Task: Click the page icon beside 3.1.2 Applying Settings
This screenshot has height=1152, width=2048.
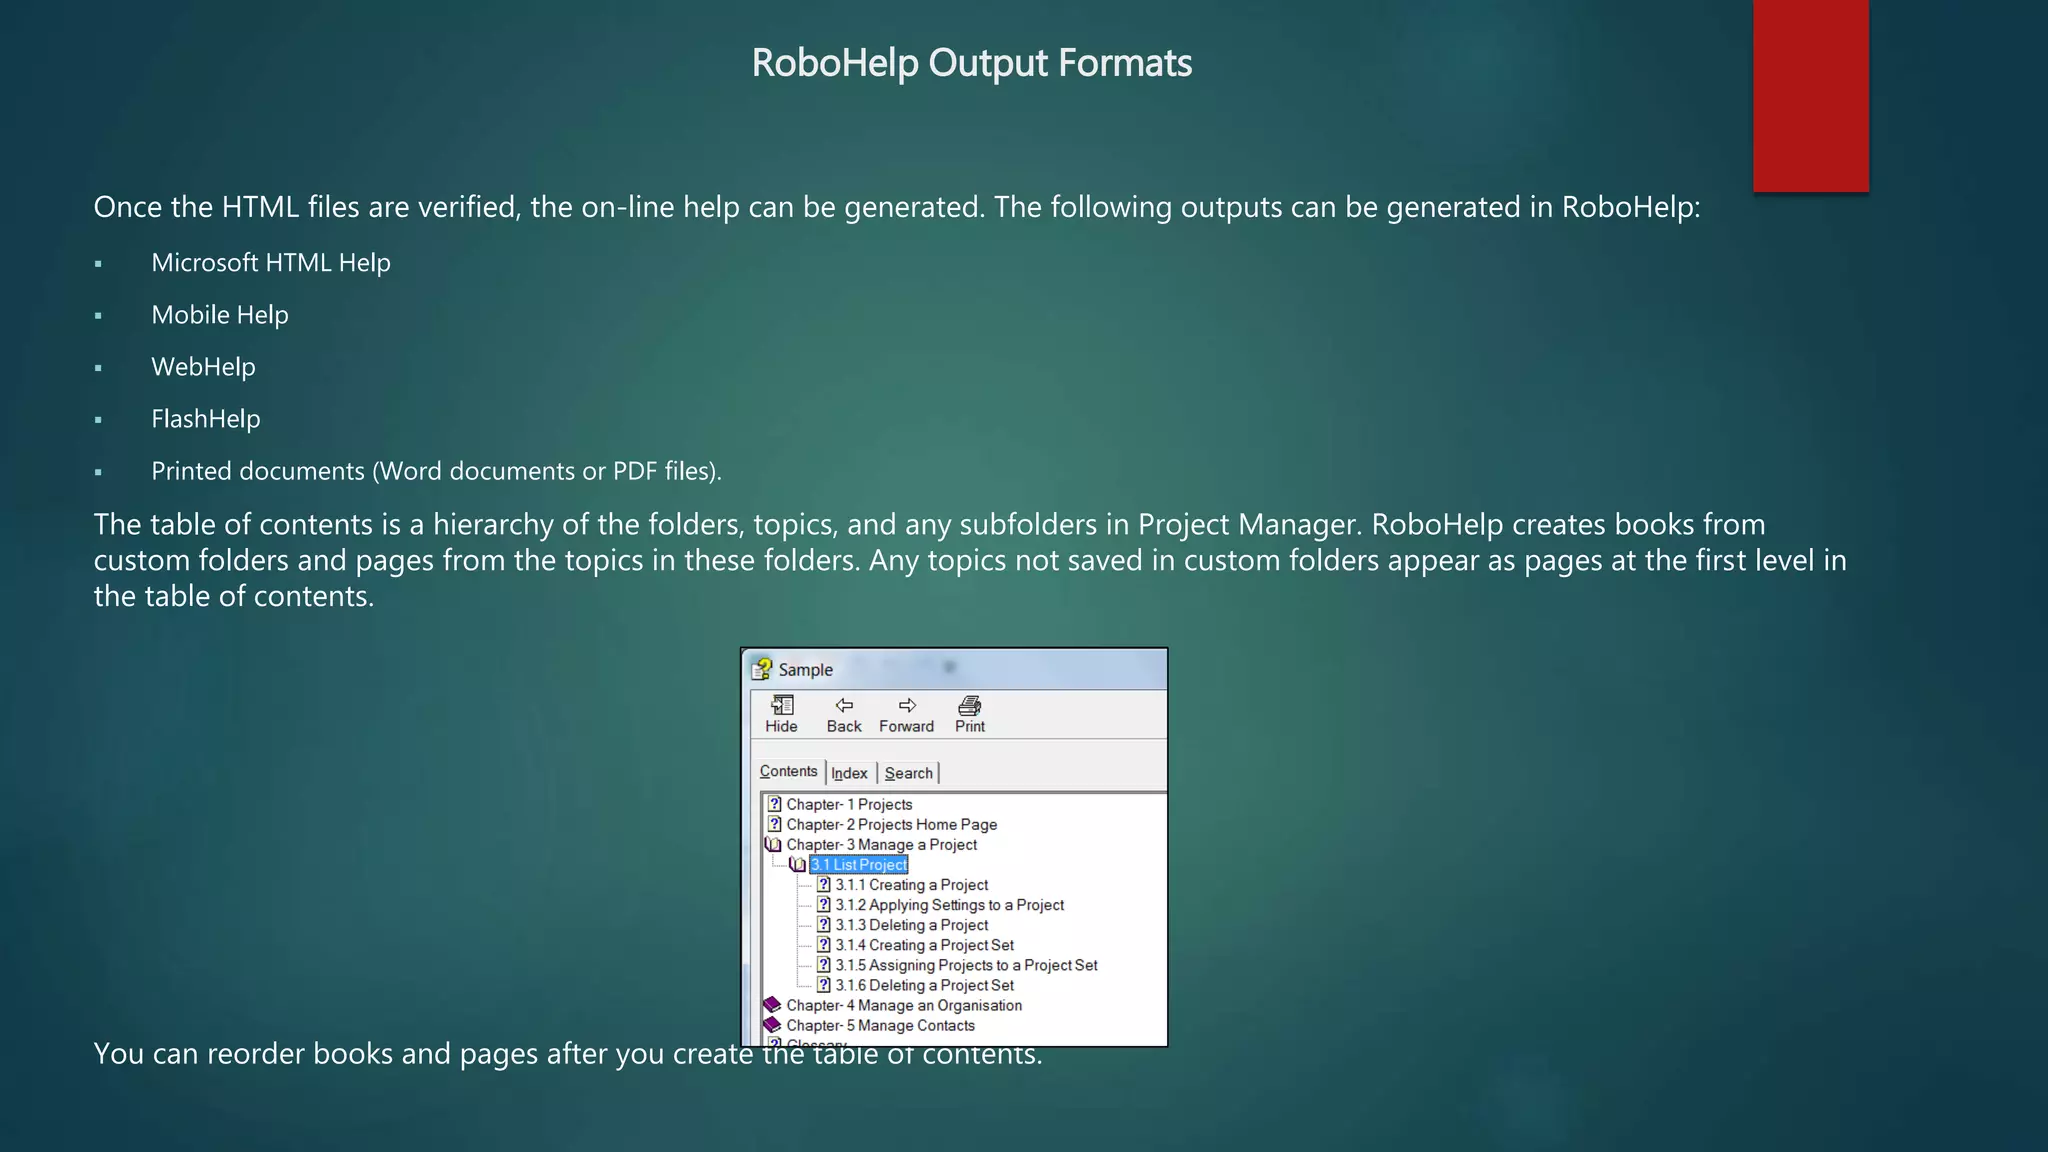Action: tap(823, 904)
